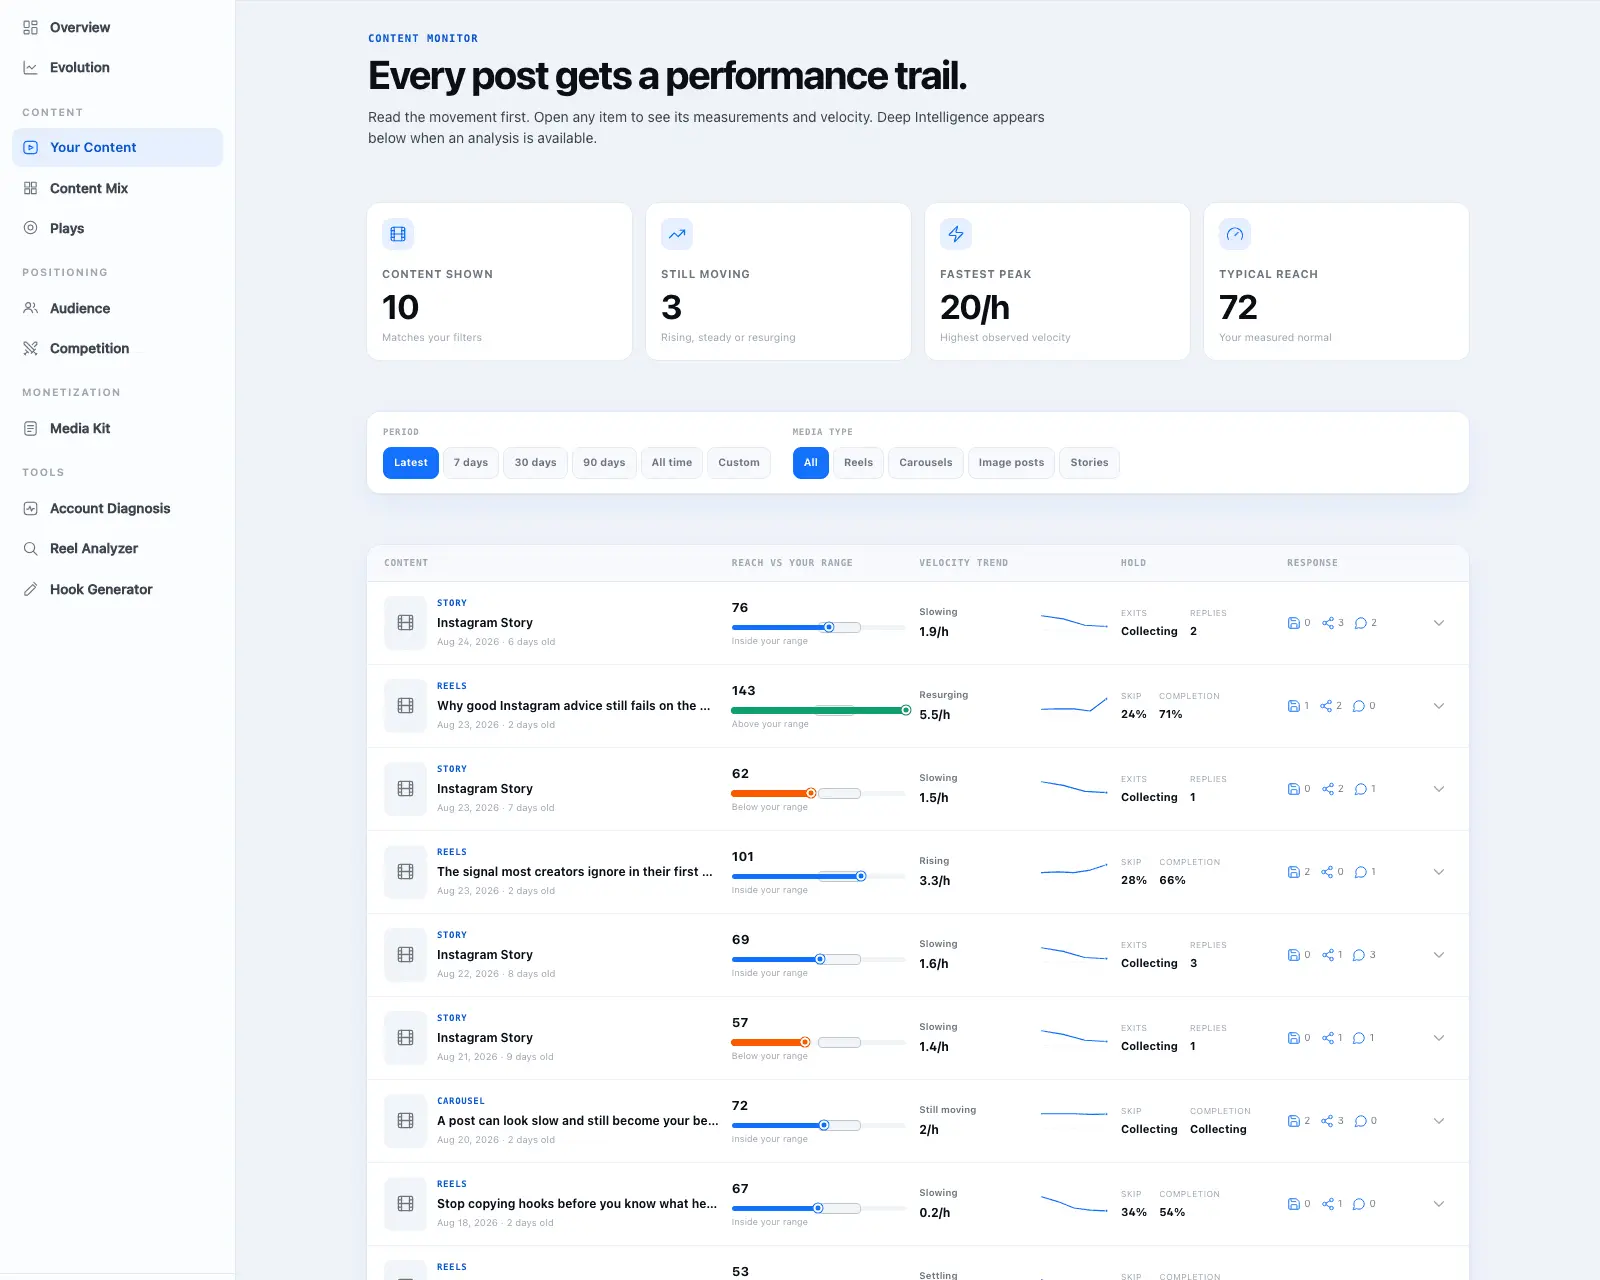Screen dimensions: 1600x1280
Task: Click the reach range bar for reach 62
Action: click(818, 794)
